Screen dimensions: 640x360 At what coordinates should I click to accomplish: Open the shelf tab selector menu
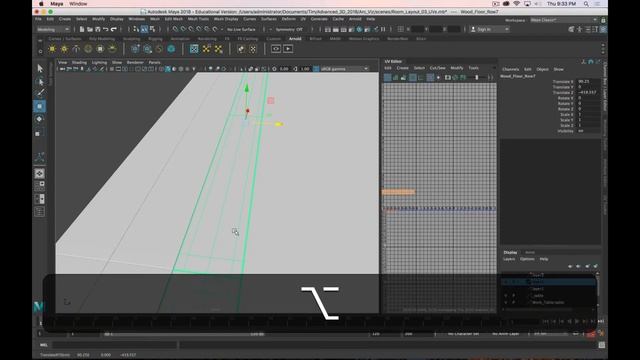point(40,40)
